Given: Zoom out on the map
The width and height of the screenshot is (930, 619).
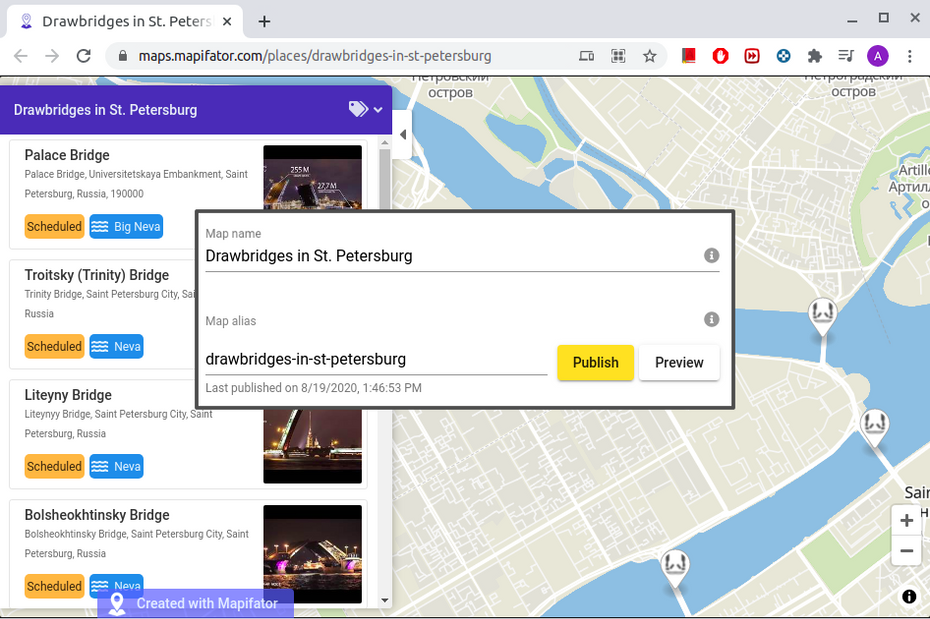Looking at the screenshot, I should [x=906, y=550].
